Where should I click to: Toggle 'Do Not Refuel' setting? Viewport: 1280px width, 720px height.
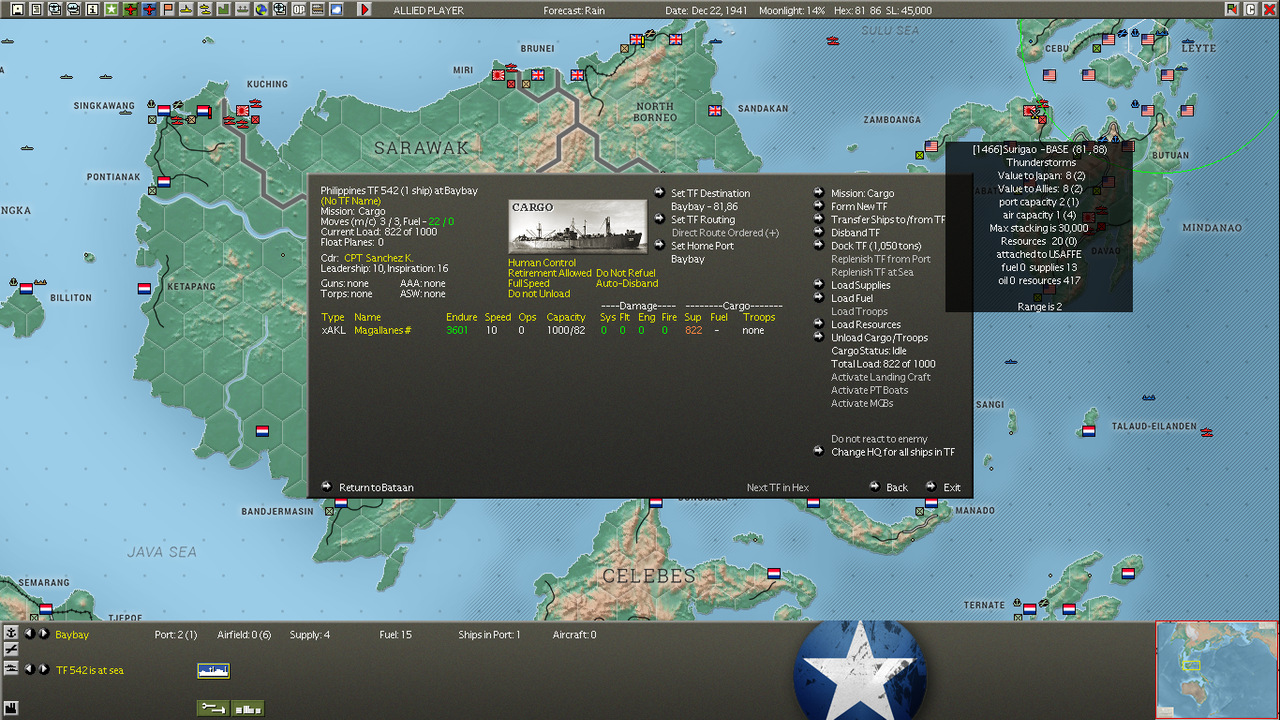tap(626, 273)
